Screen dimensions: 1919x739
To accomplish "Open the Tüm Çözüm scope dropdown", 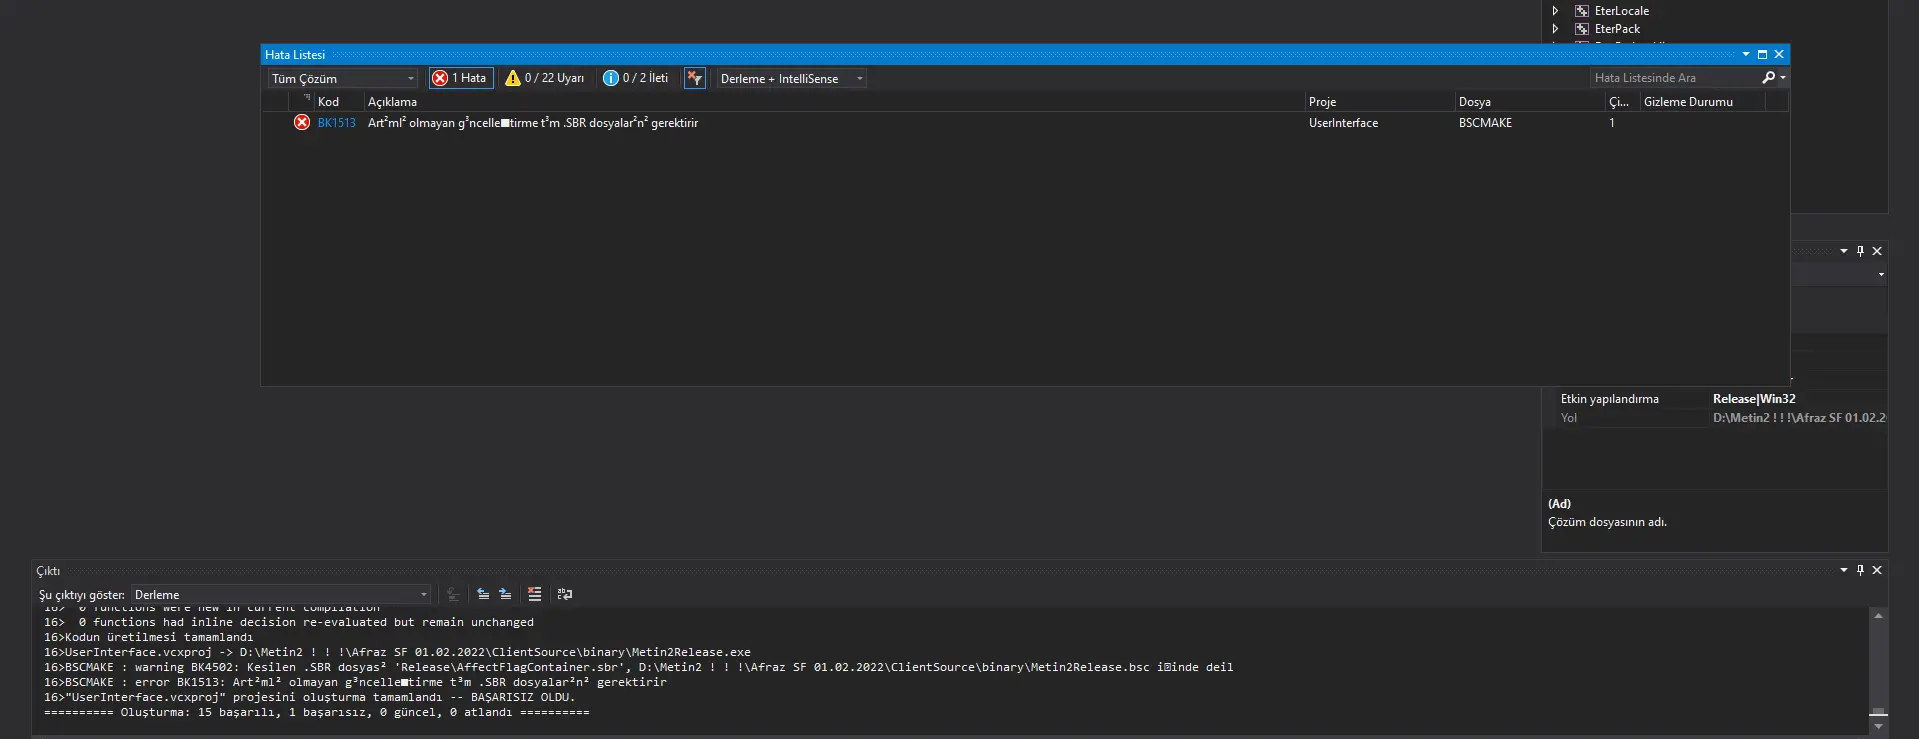I will click(x=342, y=78).
